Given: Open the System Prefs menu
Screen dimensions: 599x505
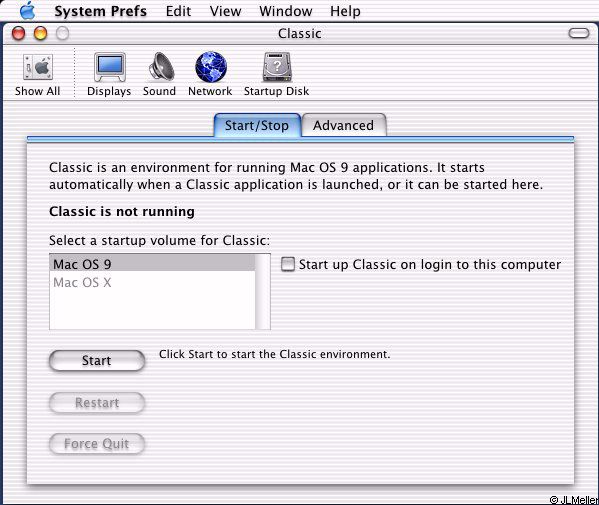Looking at the screenshot, I should pyautogui.click(x=100, y=11).
